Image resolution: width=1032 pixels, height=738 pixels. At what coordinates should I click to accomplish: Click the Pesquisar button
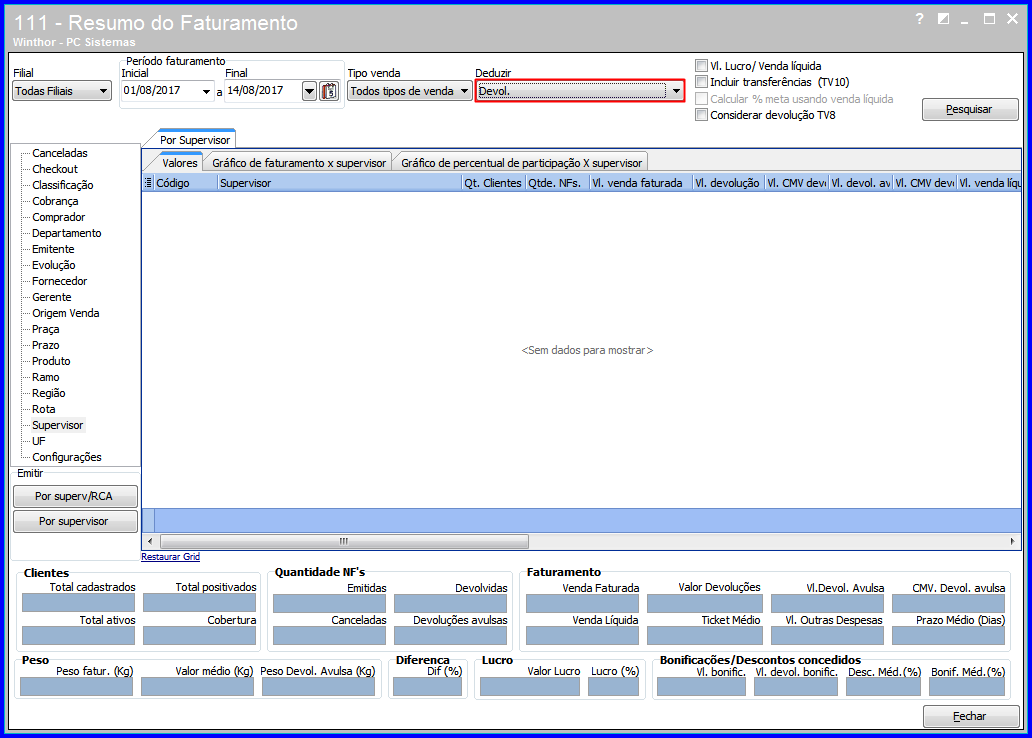click(x=969, y=109)
